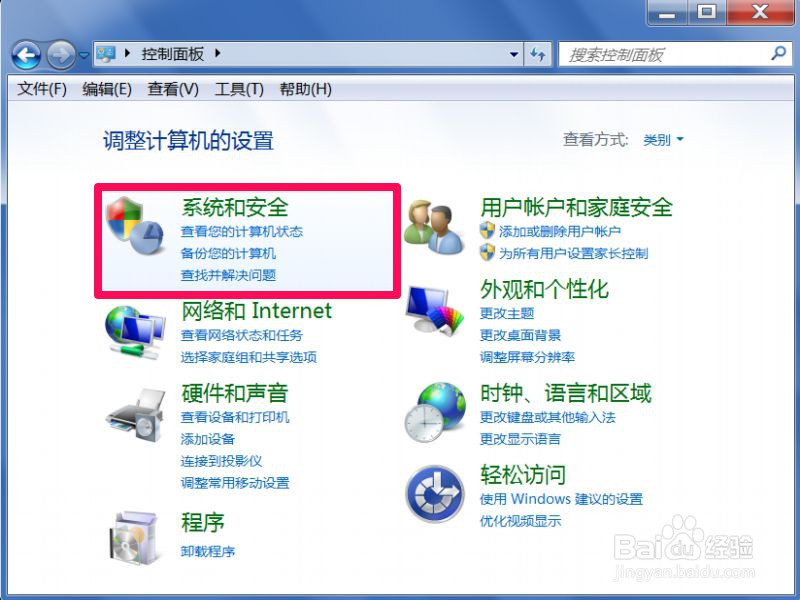The width and height of the screenshot is (800, 600).
Task: Focus the 搜索控制面板 search field
Action: coord(666,54)
